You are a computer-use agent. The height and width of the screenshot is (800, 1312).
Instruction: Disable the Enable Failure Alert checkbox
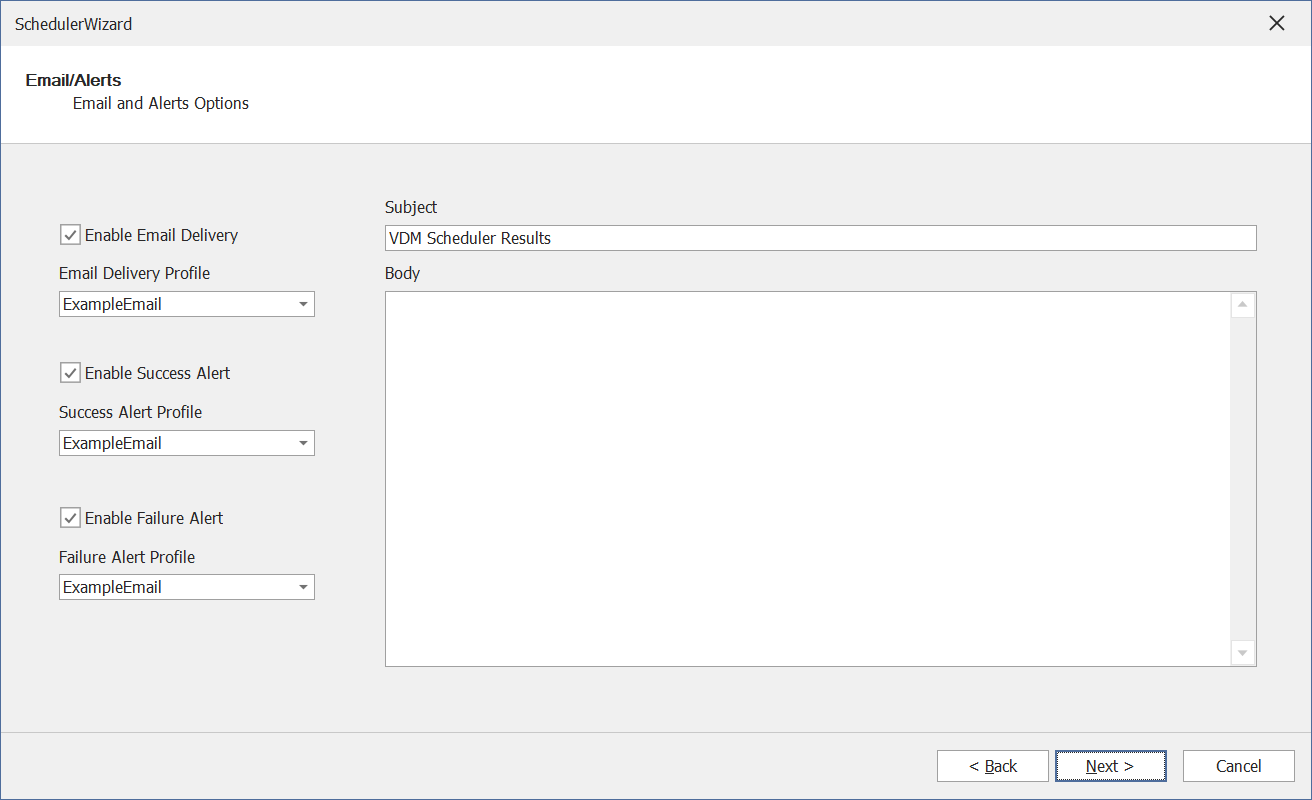pyautogui.click(x=71, y=518)
